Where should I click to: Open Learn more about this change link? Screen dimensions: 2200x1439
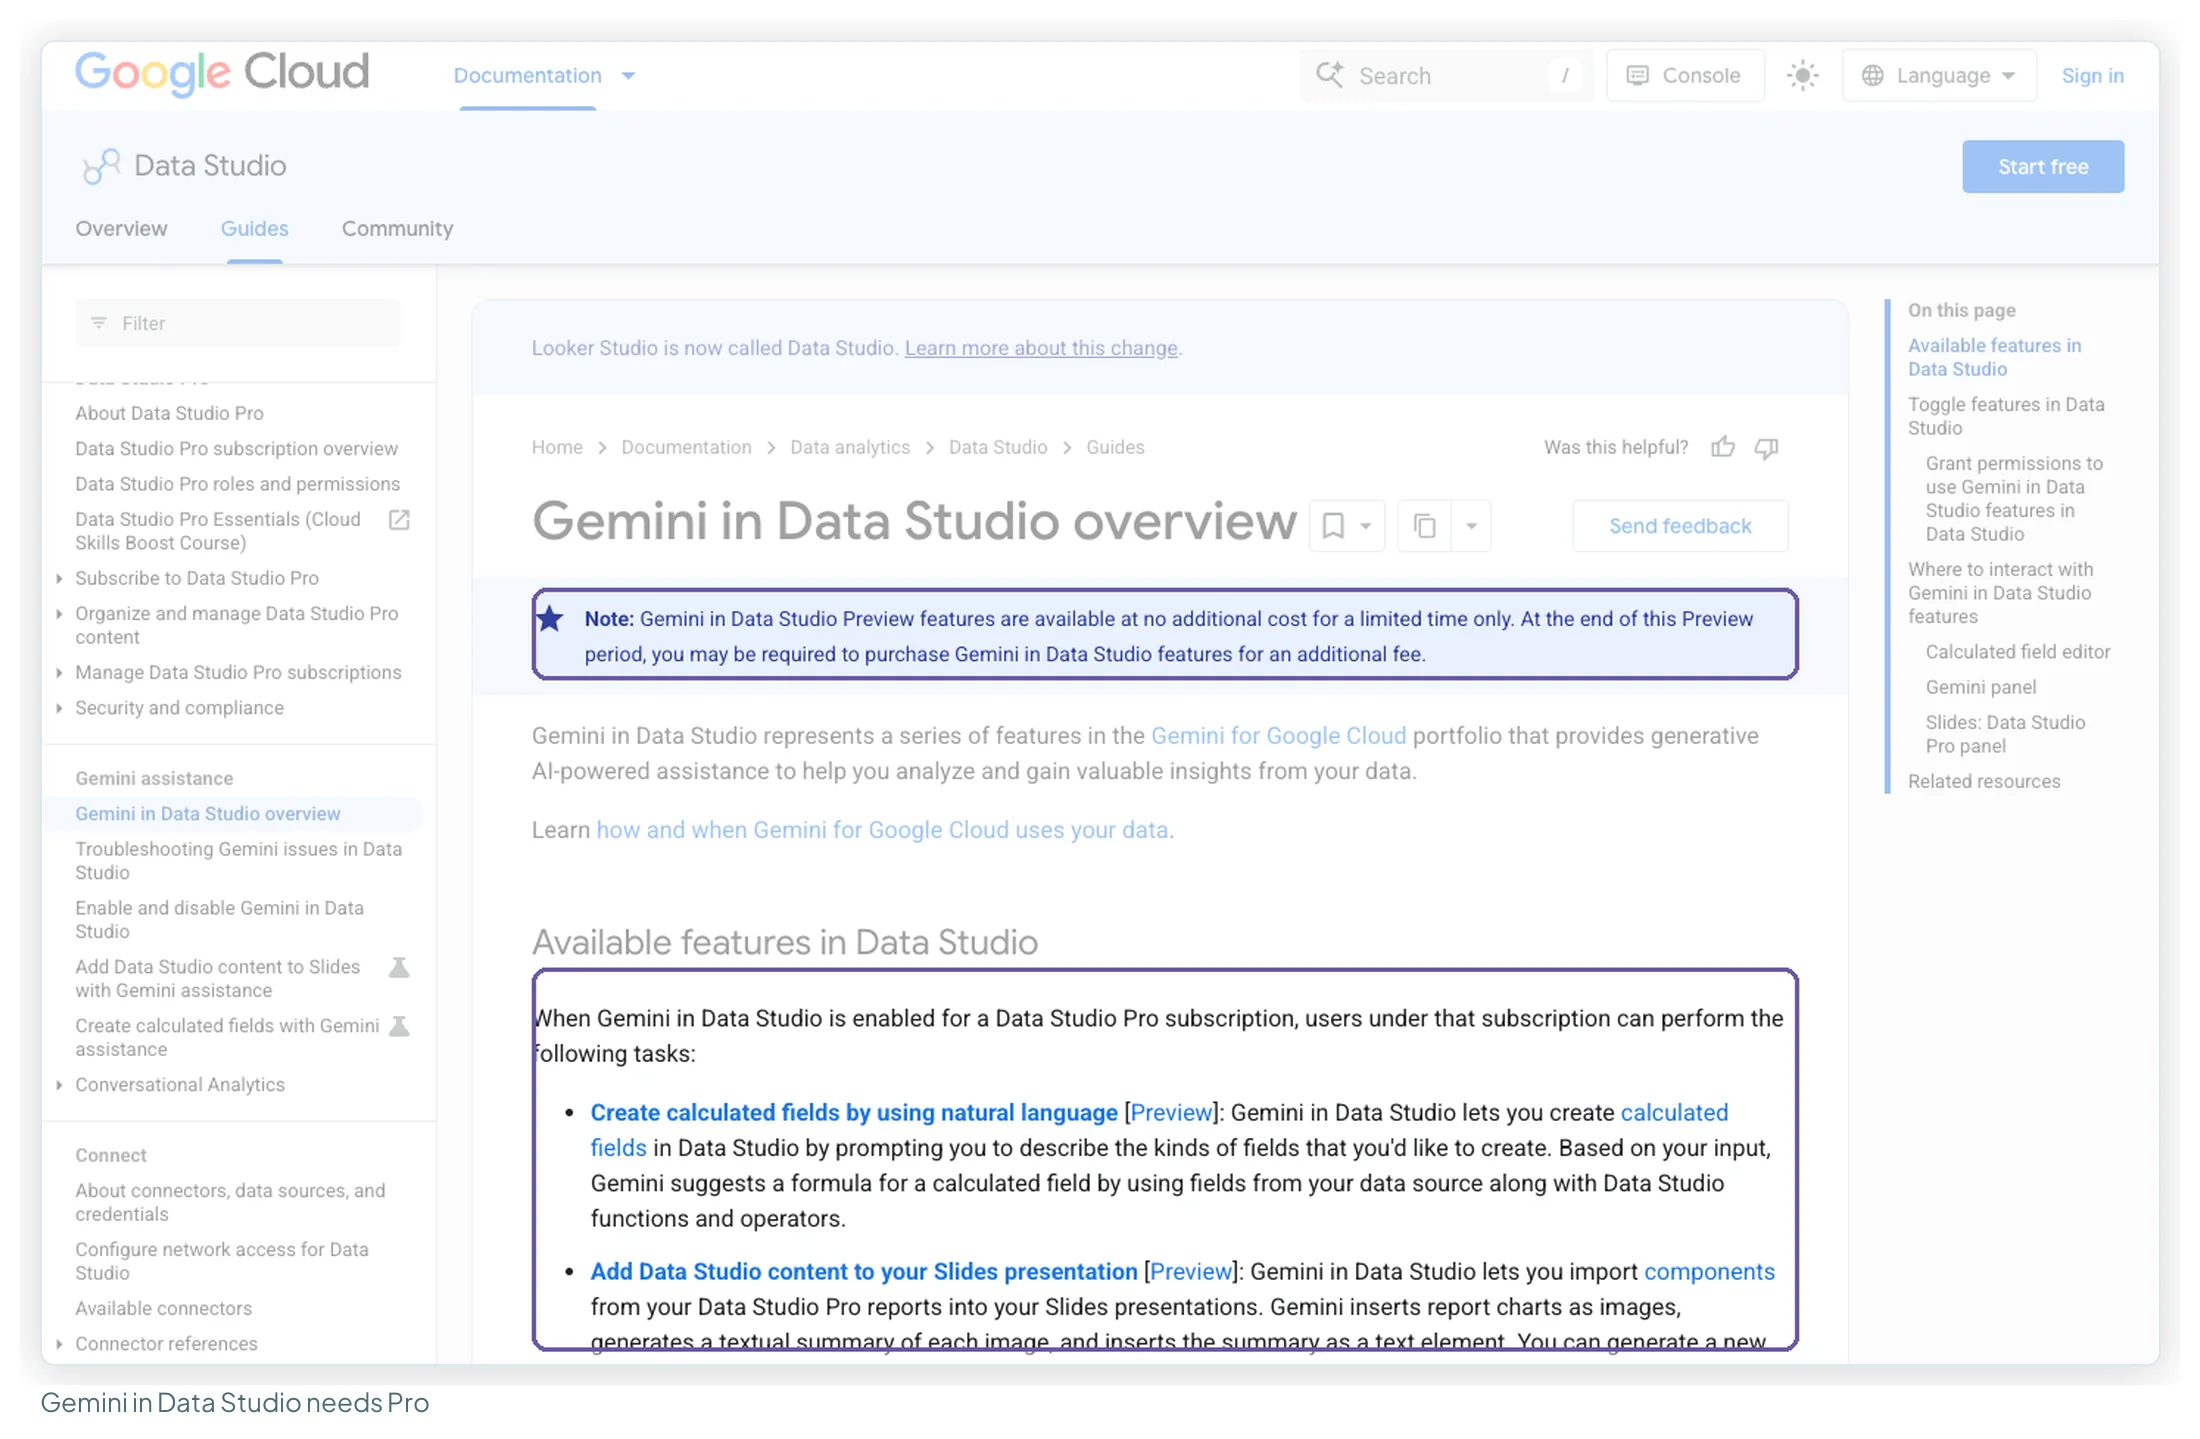[x=1041, y=348]
